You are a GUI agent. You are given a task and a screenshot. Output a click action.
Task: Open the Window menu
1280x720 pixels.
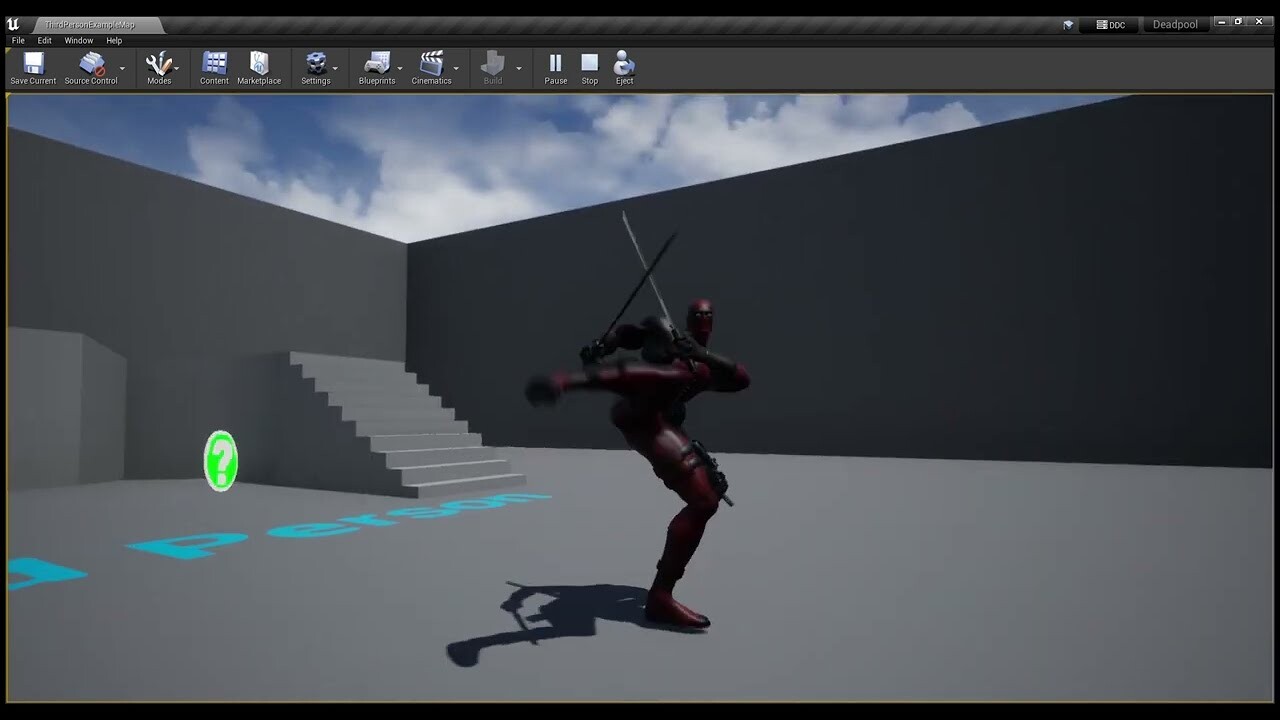click(78, 40)
